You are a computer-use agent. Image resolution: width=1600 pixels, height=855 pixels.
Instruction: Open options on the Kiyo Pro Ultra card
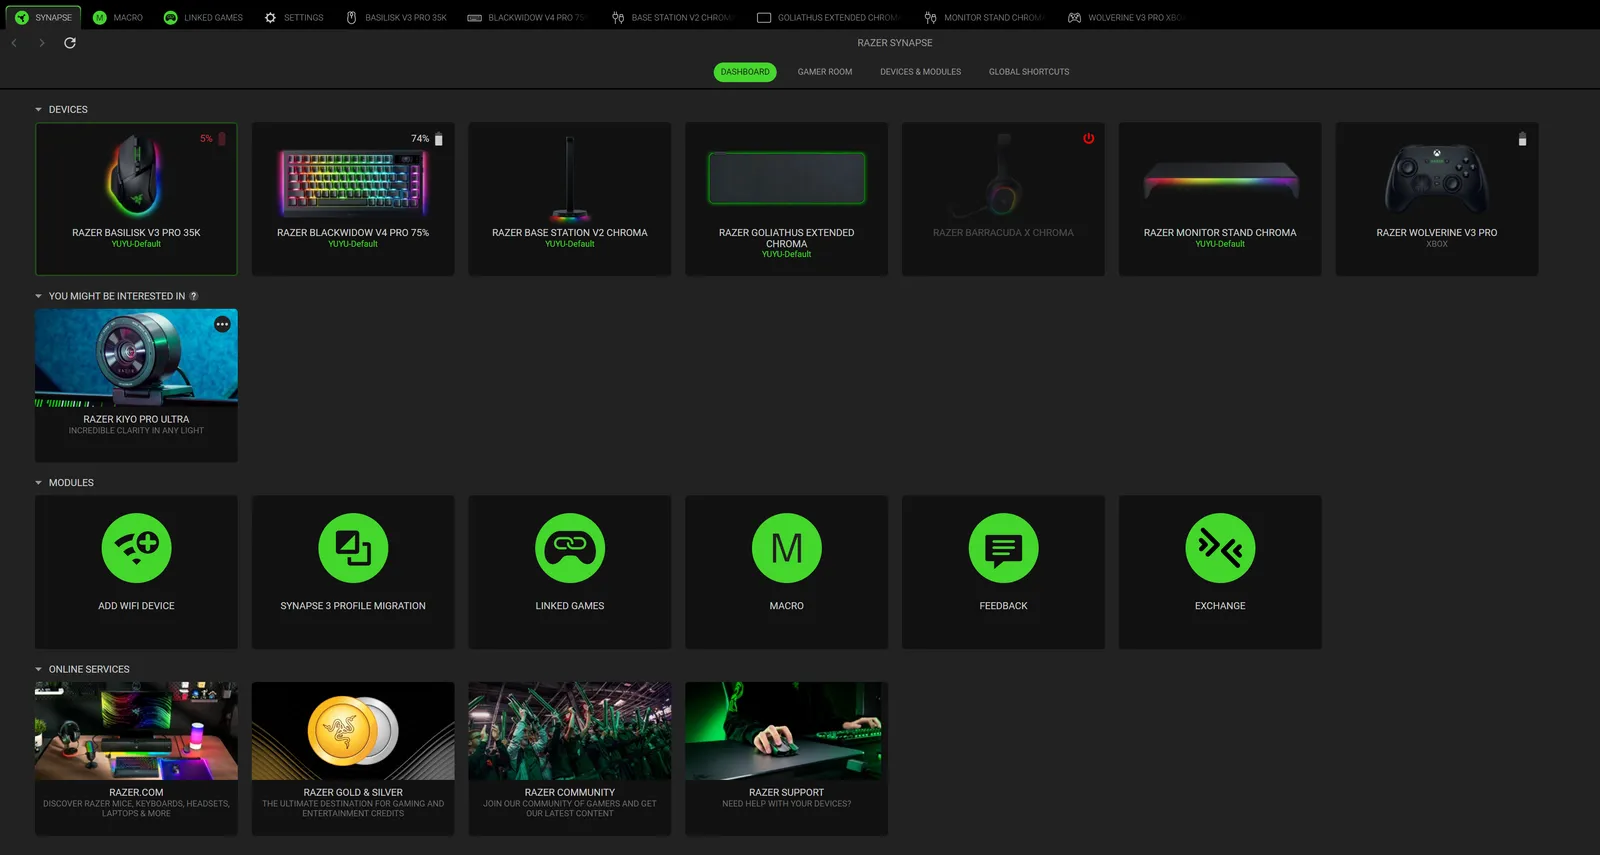click(x=222, y=324)
